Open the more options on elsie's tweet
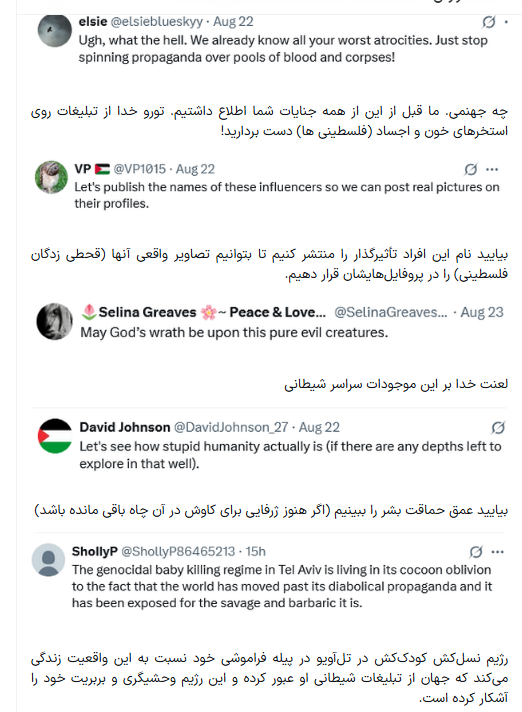 click(x=507, y=22)
